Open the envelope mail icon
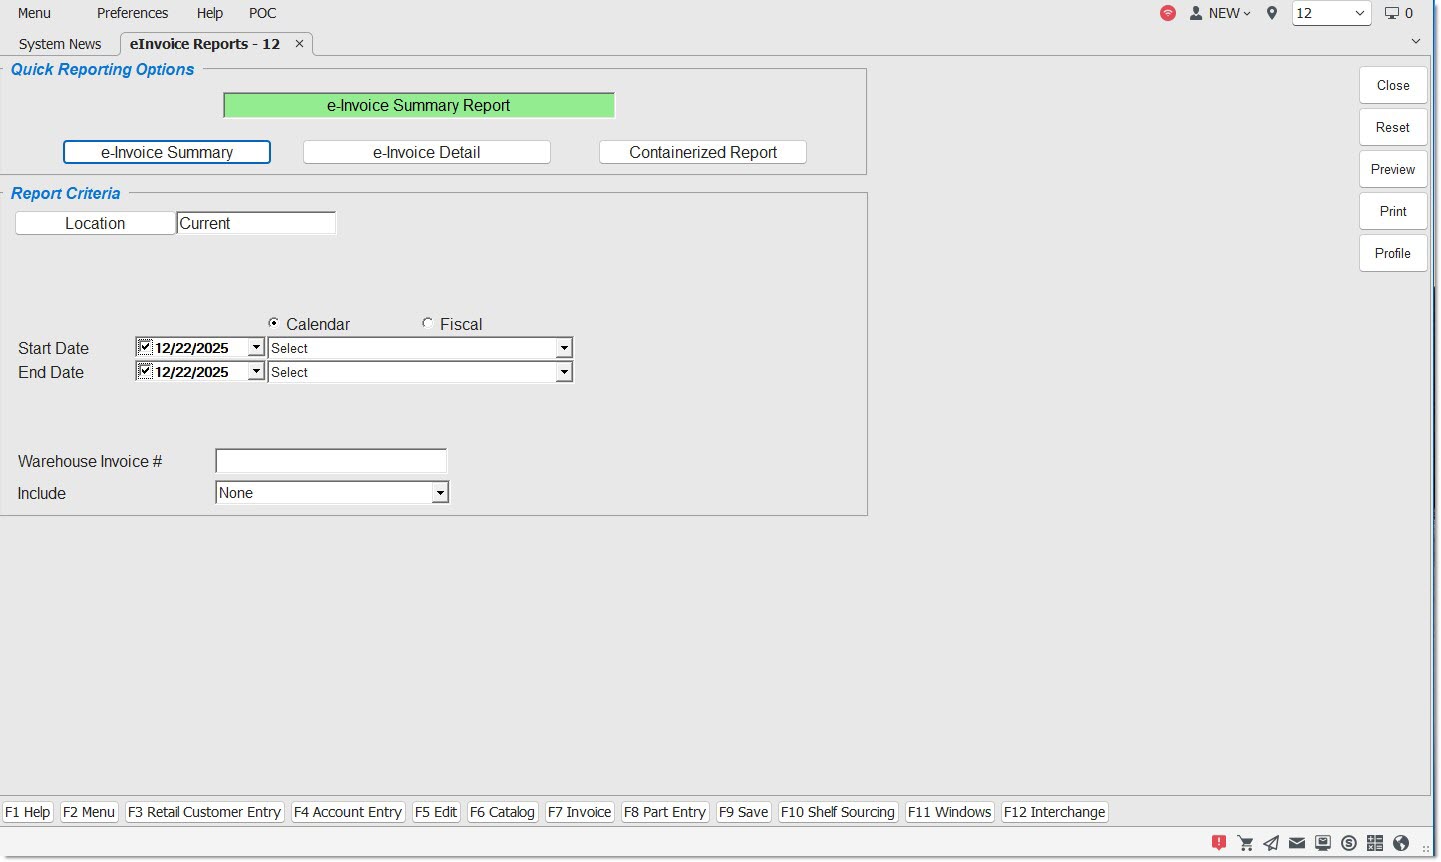The width and height of the screenshot is (1441, 862). pos(1297,843)
